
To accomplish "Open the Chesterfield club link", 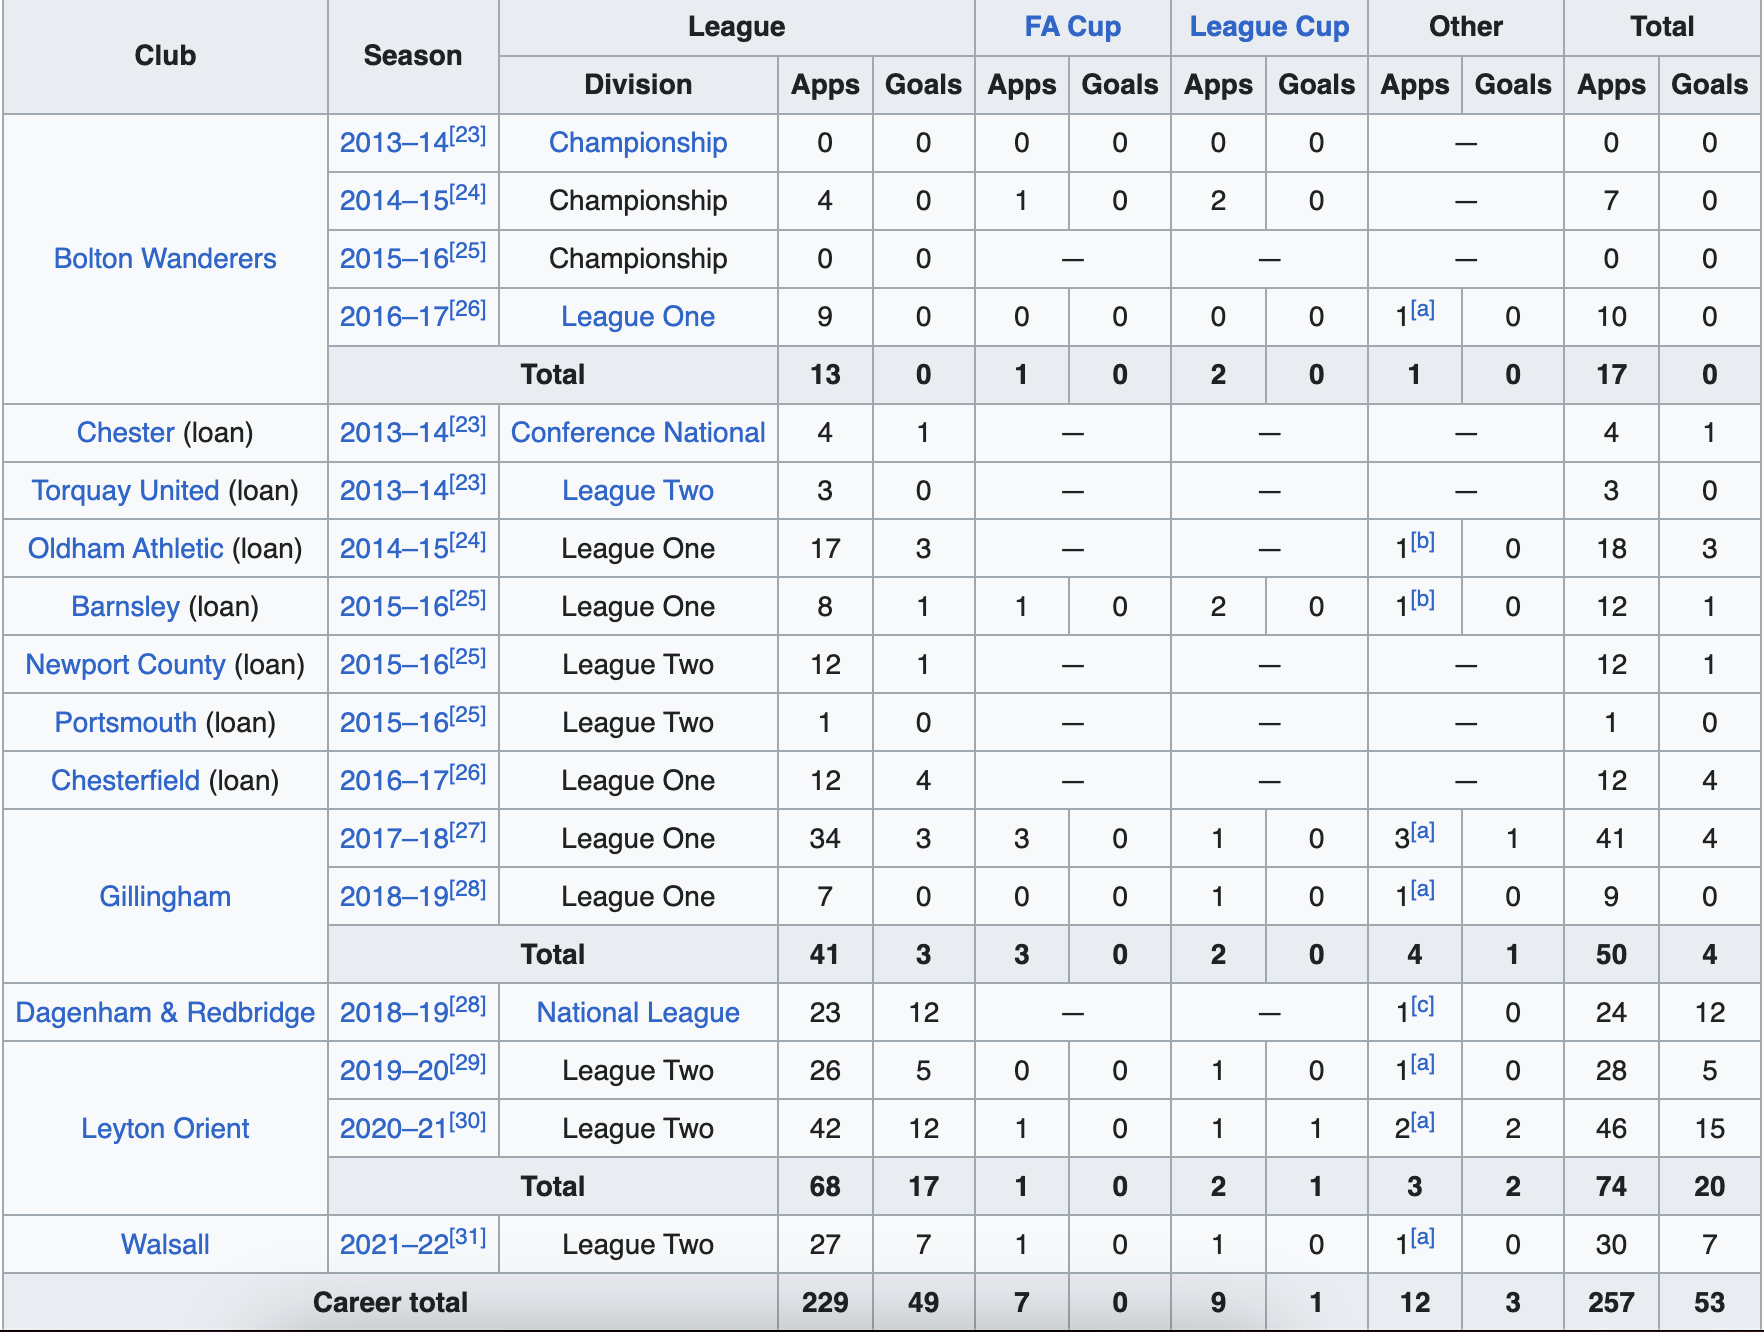I will click(125, 780).
